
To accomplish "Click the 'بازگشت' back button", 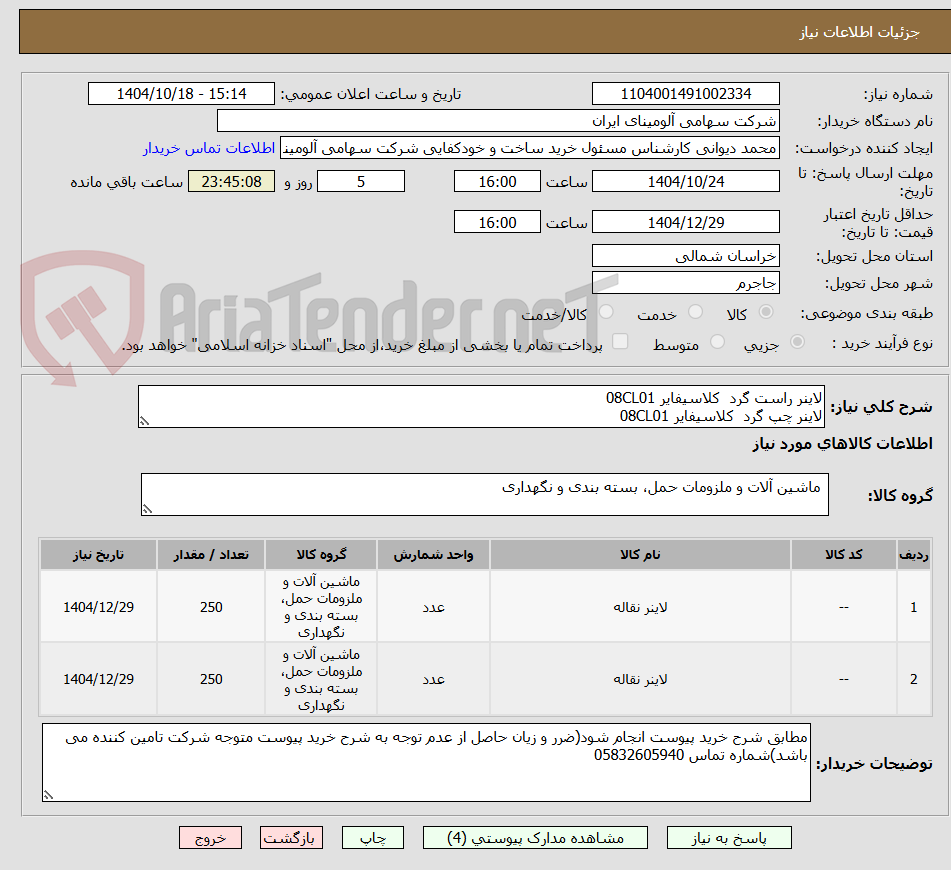I will click(291, 838).
